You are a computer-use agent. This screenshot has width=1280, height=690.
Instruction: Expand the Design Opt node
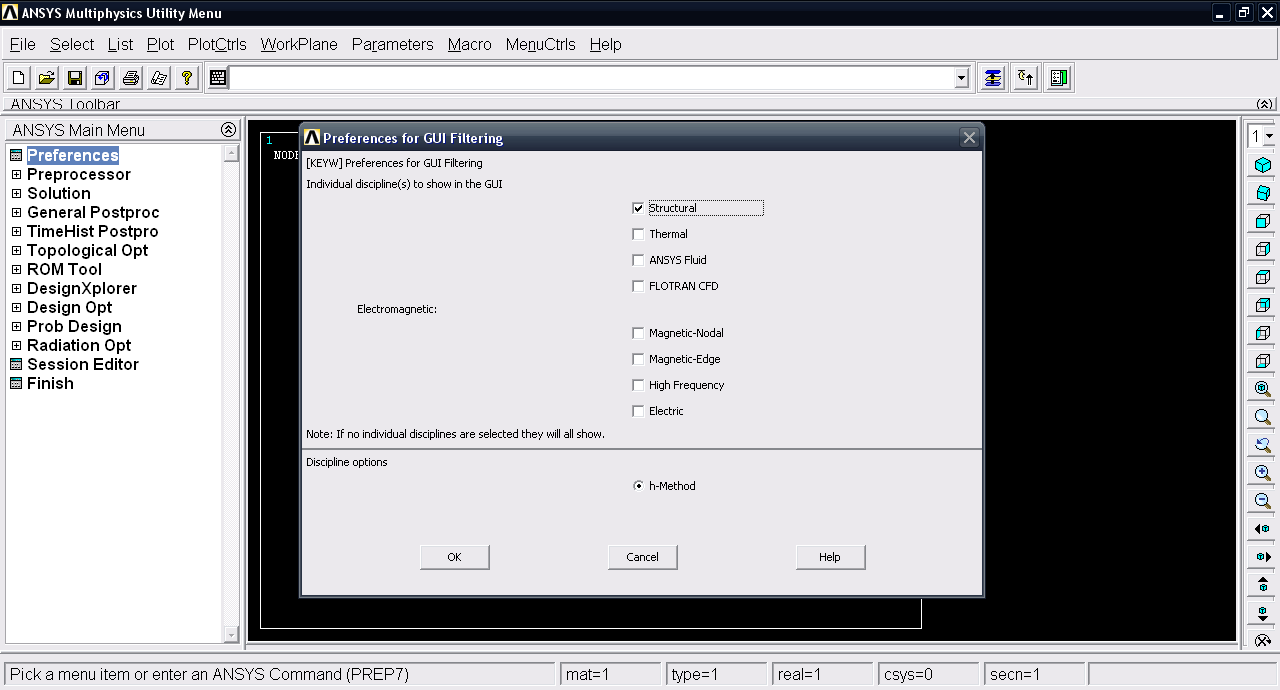pyautogui.click(x=16, y=307)
